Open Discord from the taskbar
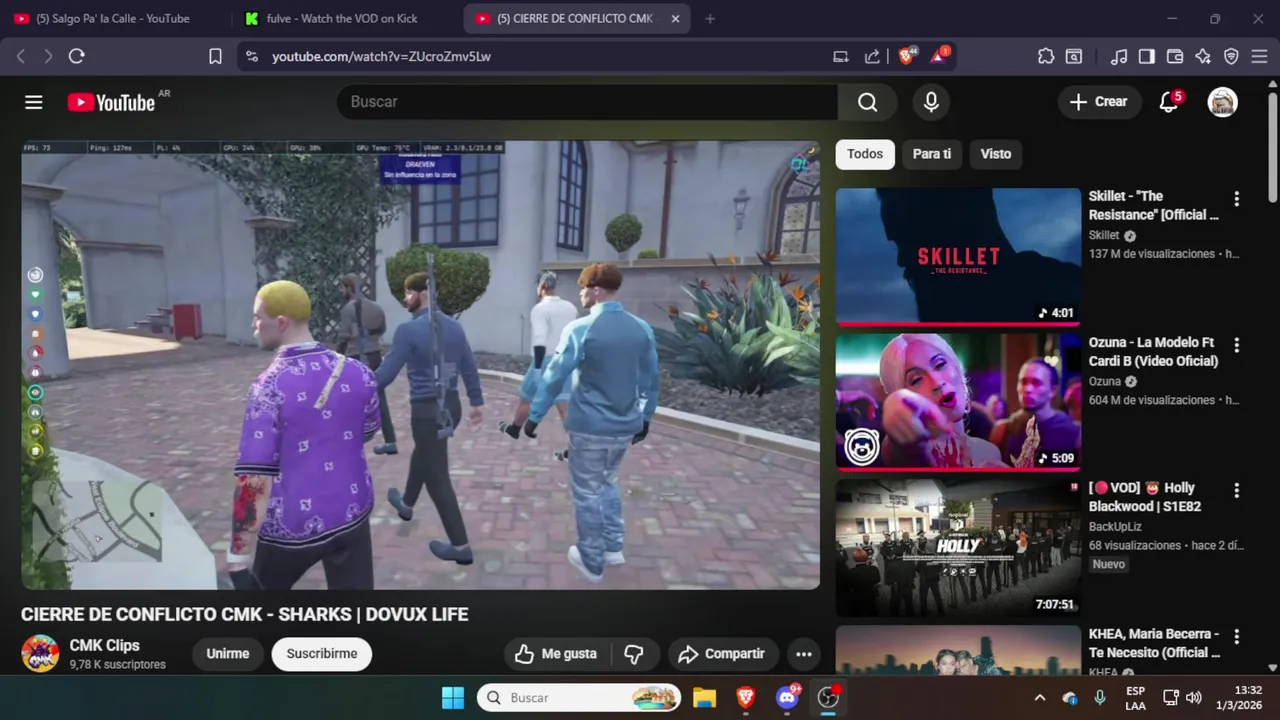This screenshot has height=720, width=1280. [x=787, y=697]
